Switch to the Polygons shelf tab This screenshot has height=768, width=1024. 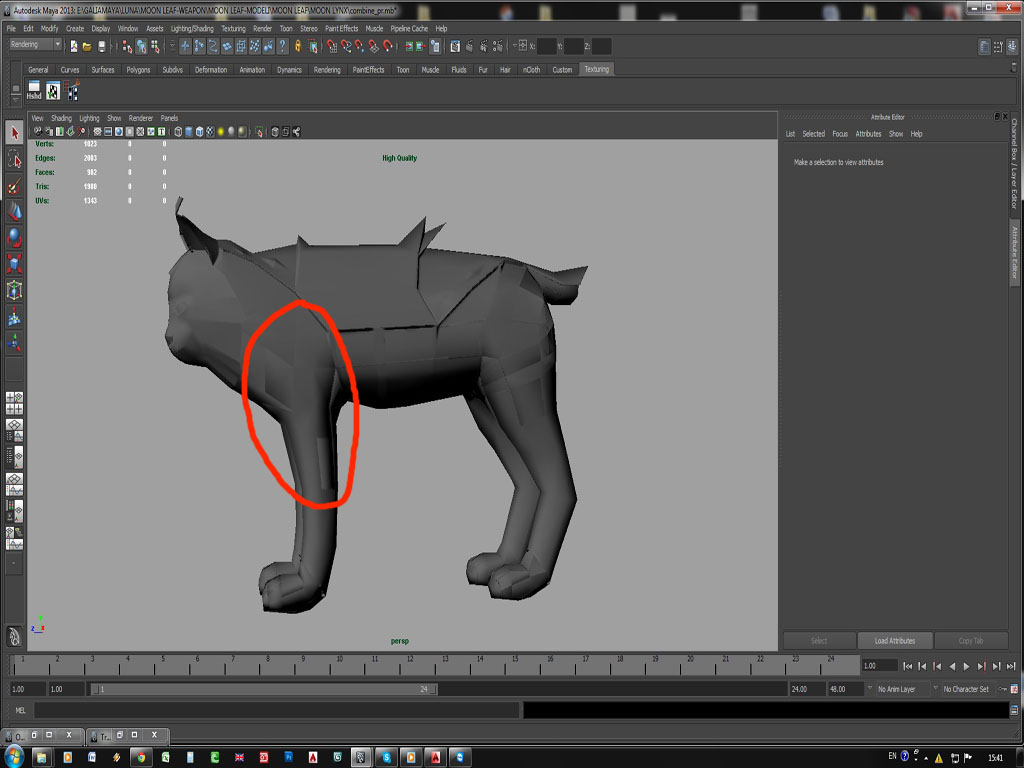click(138, 69)
